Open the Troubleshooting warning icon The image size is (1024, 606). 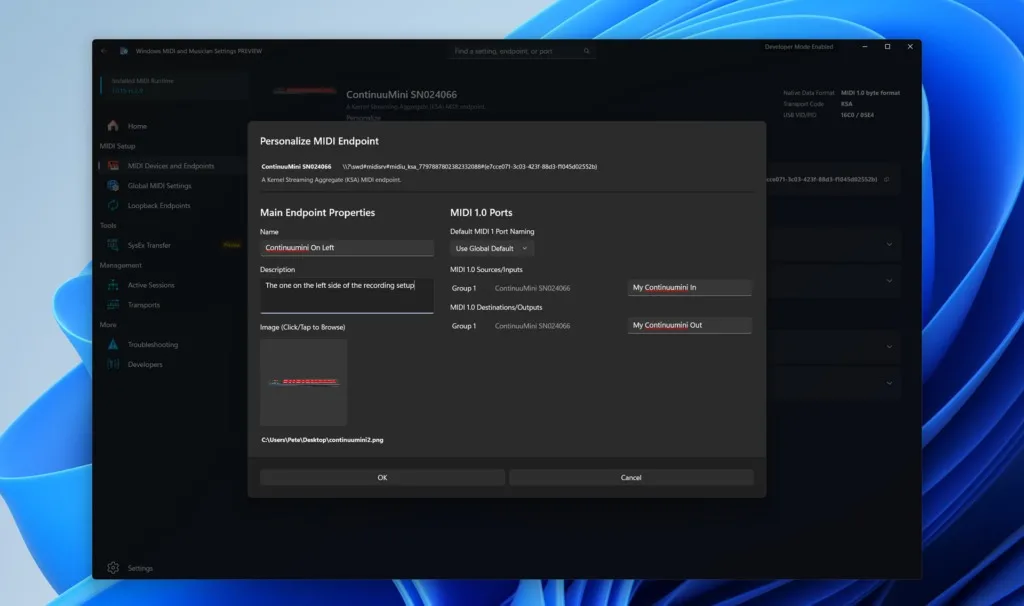(112, 343)
